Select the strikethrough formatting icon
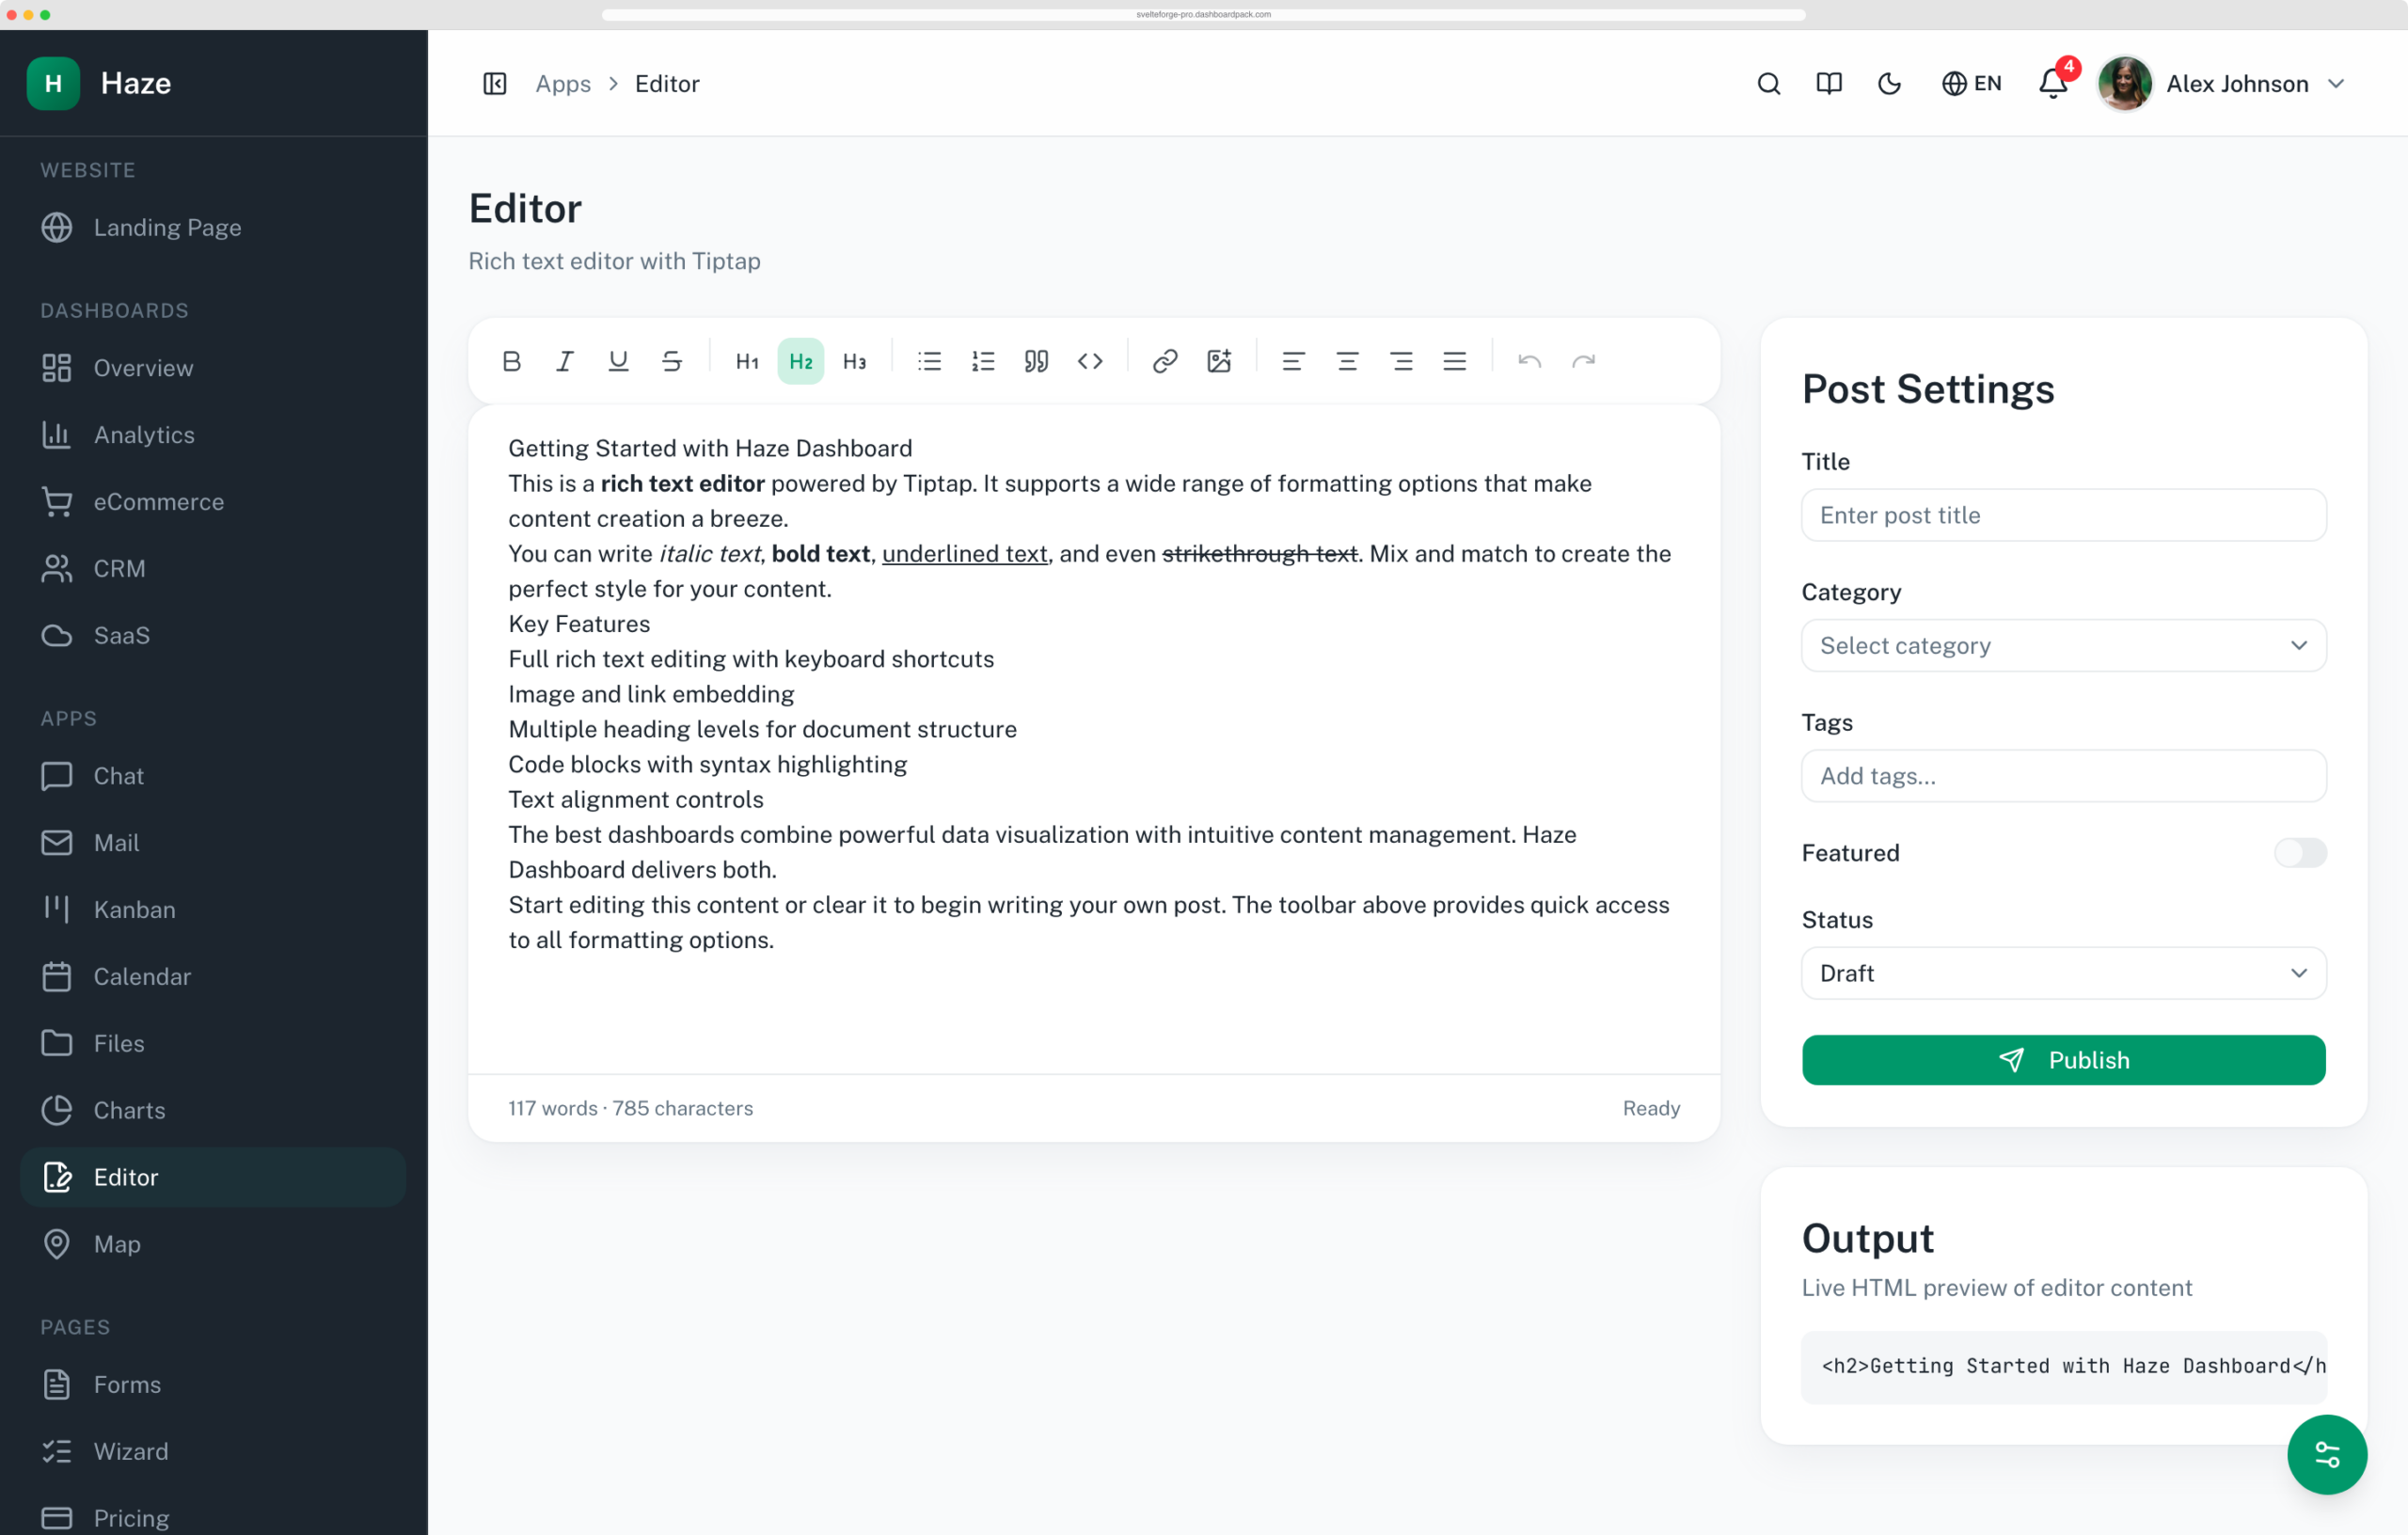Image resolution: width=2408 pixels, height=1535 pixels. (x=672, y=361)
